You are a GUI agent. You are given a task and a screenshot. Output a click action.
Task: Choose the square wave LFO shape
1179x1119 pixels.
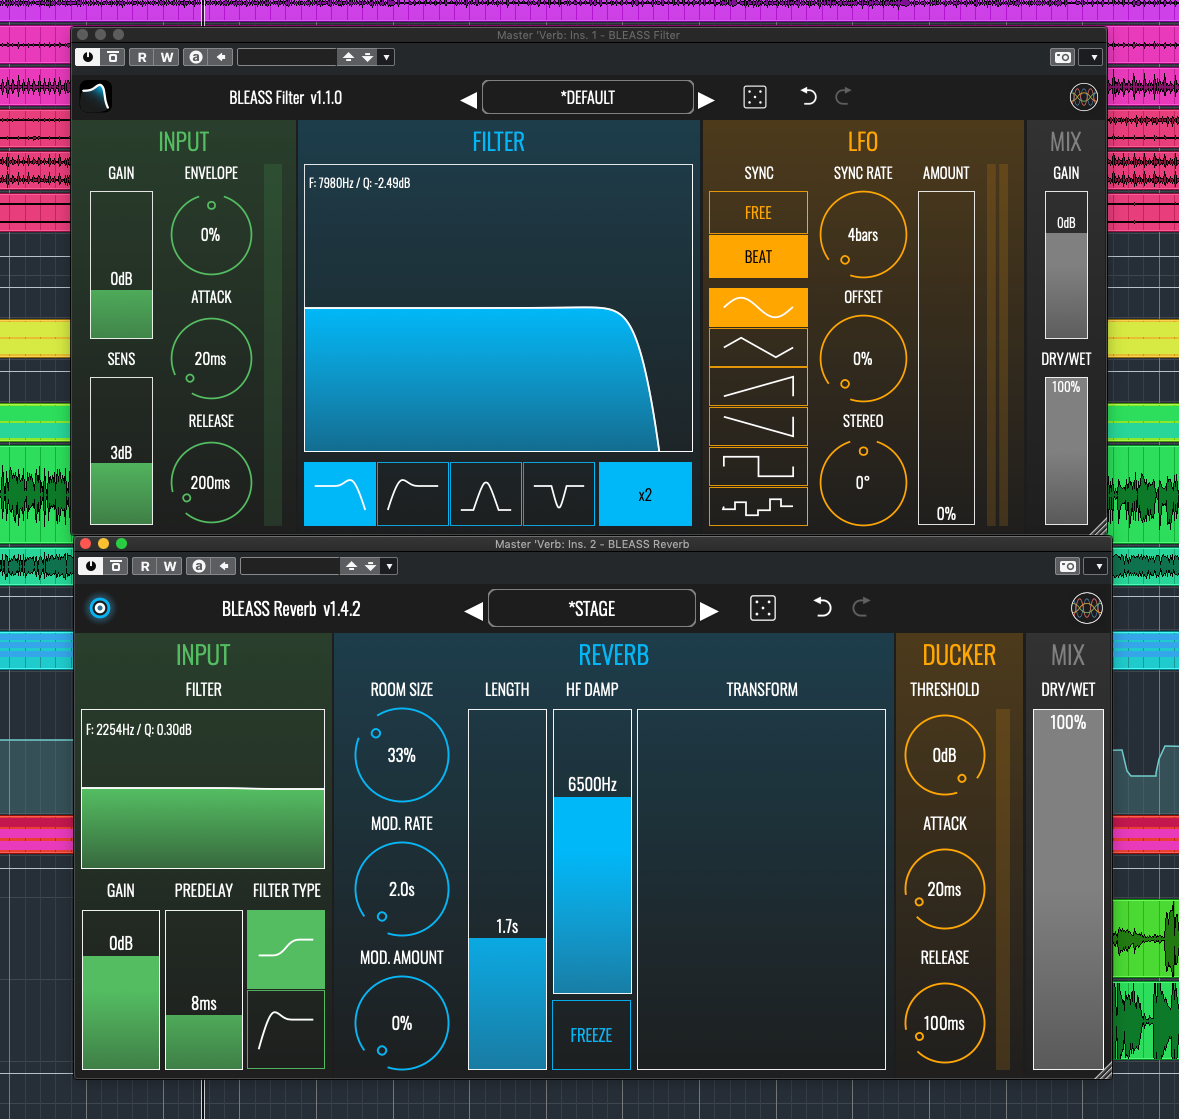click(x=758, y=465)
